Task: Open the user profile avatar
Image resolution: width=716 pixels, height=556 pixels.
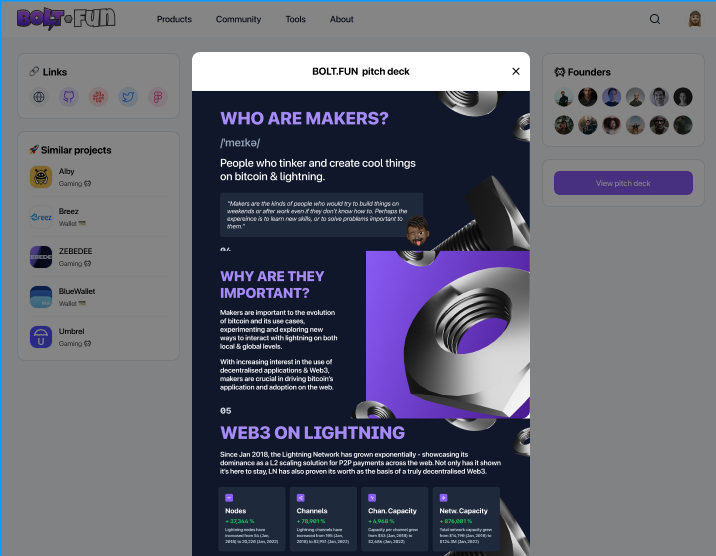Action: click(695, 19)
